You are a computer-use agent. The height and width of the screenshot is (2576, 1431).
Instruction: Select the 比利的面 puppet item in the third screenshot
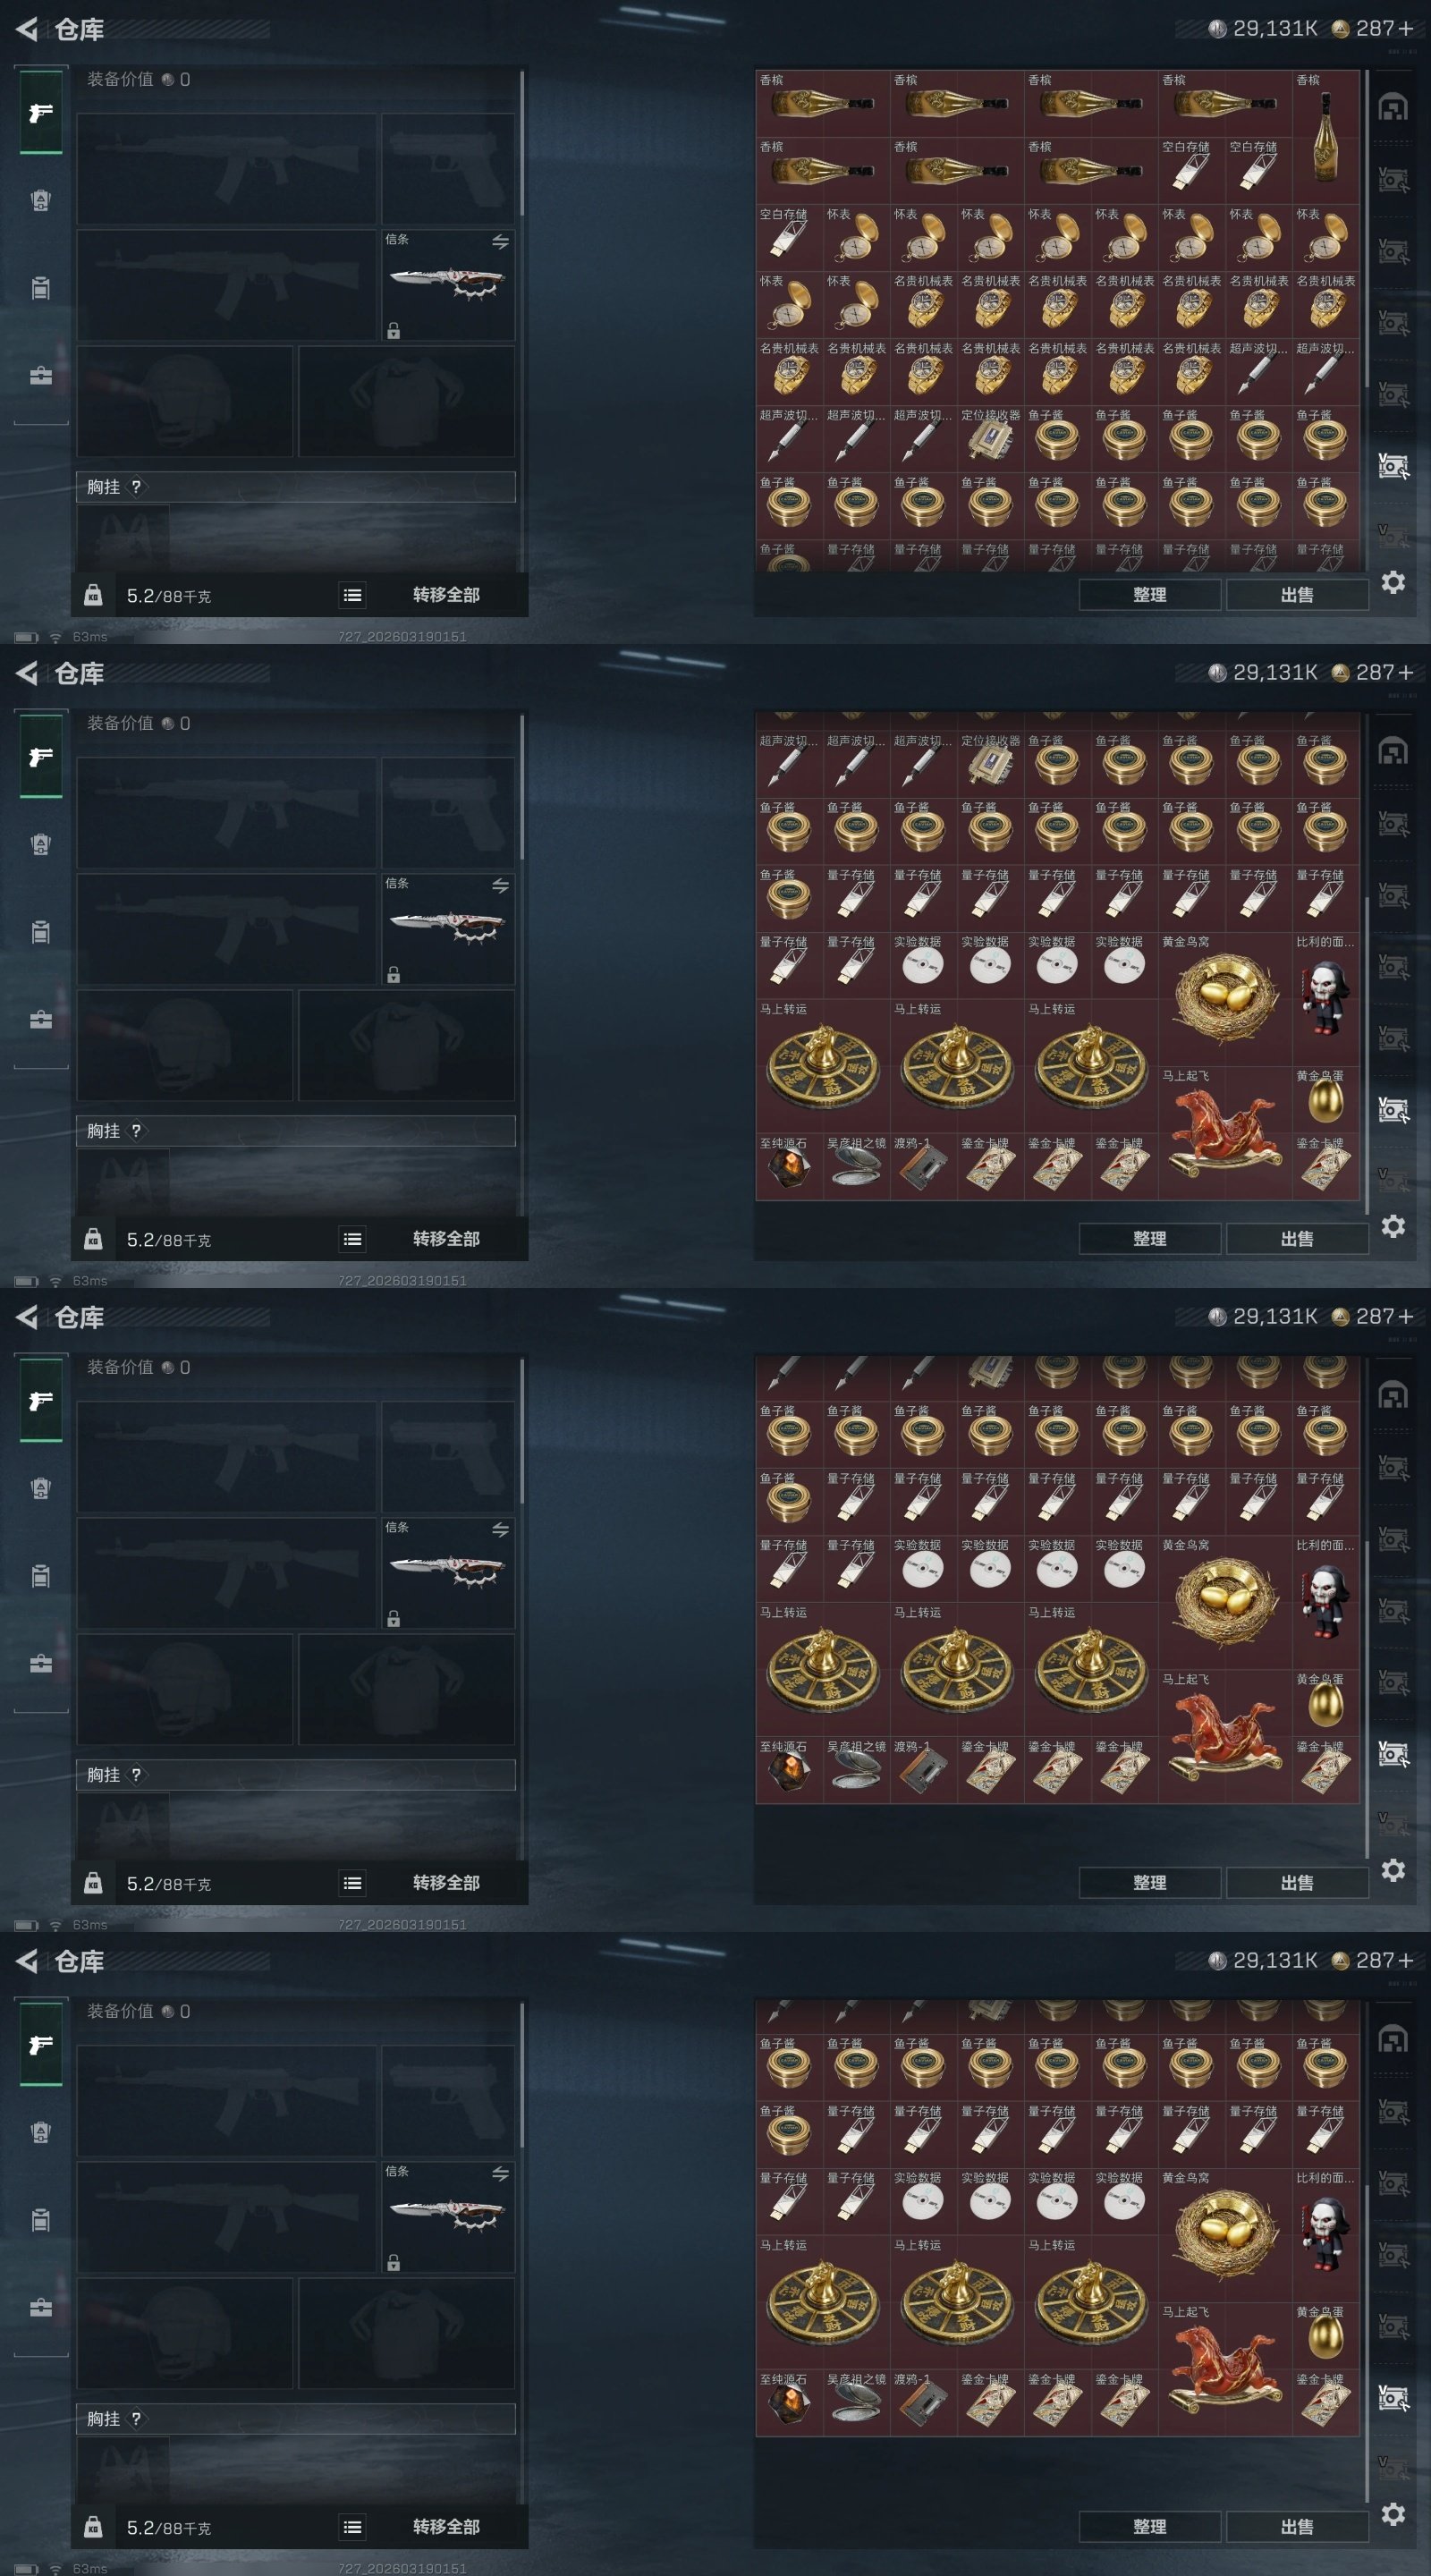tap(1325, 1602)
